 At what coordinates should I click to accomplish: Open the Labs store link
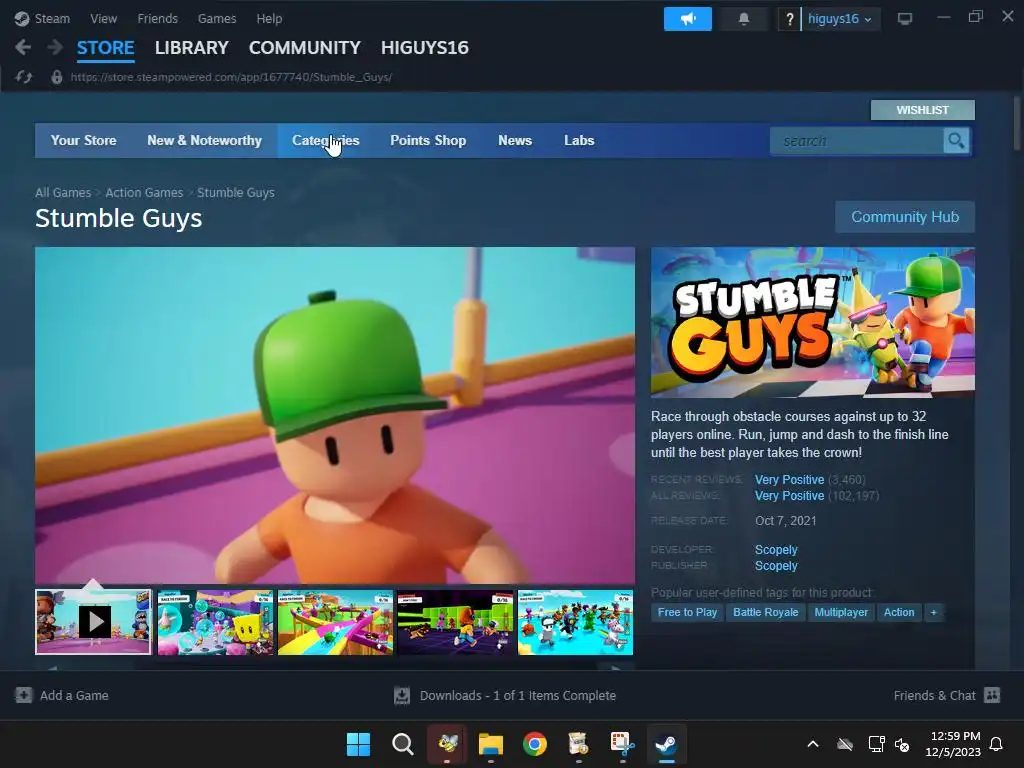[x=579, y=140]
